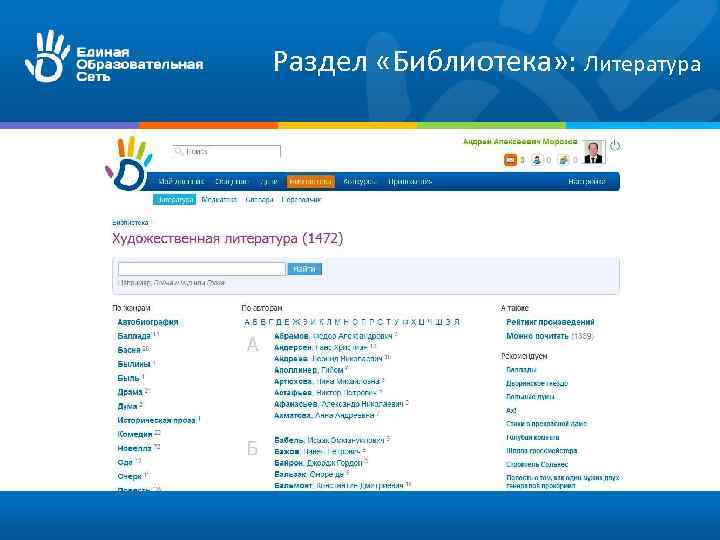Open the Драма genre
This screenshot has height=540, width=720.
pyautogui.click(x=130, y=392)
